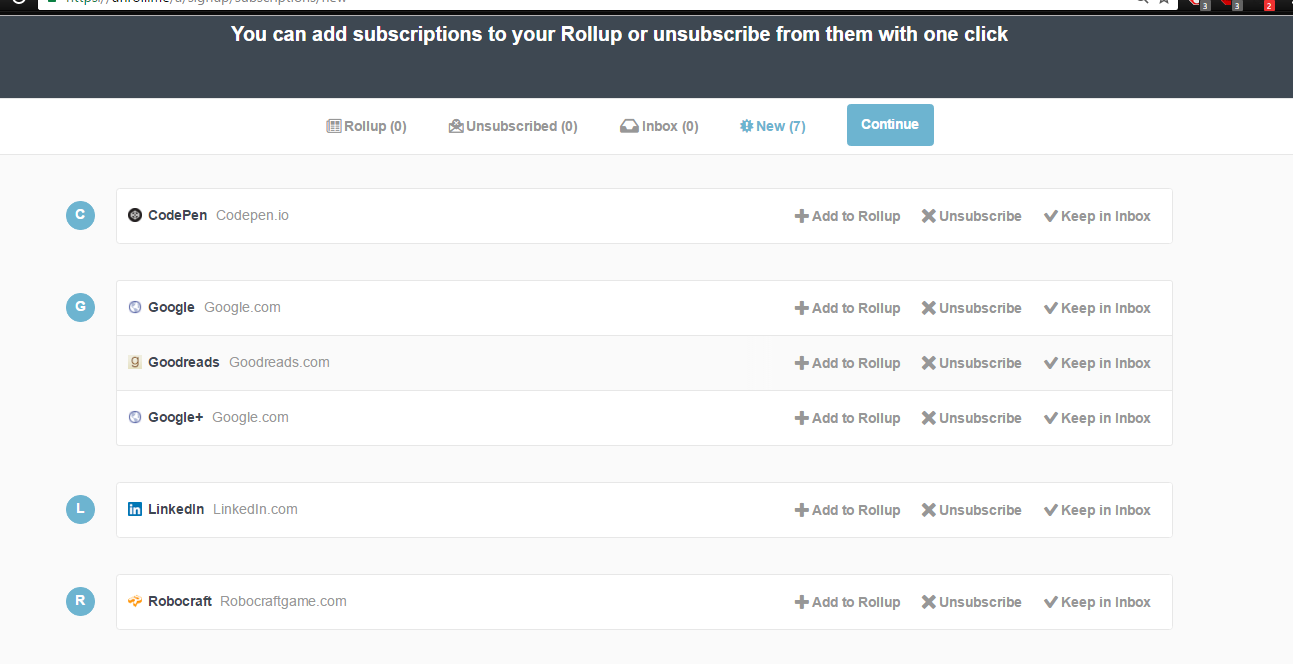
Task: Click the Google+ globe favicon icon
Action: tap(135, 417)
